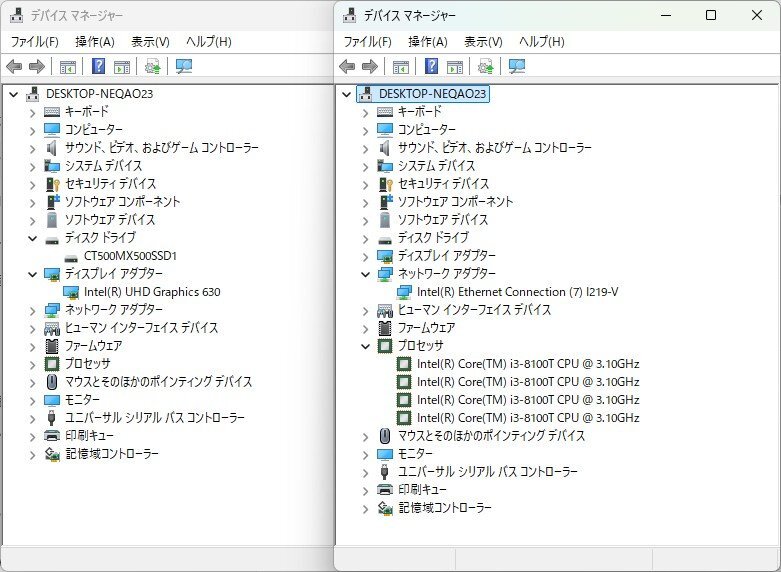Expand プロセッサ in left window
781x572 pixels.
coord(32,364)
